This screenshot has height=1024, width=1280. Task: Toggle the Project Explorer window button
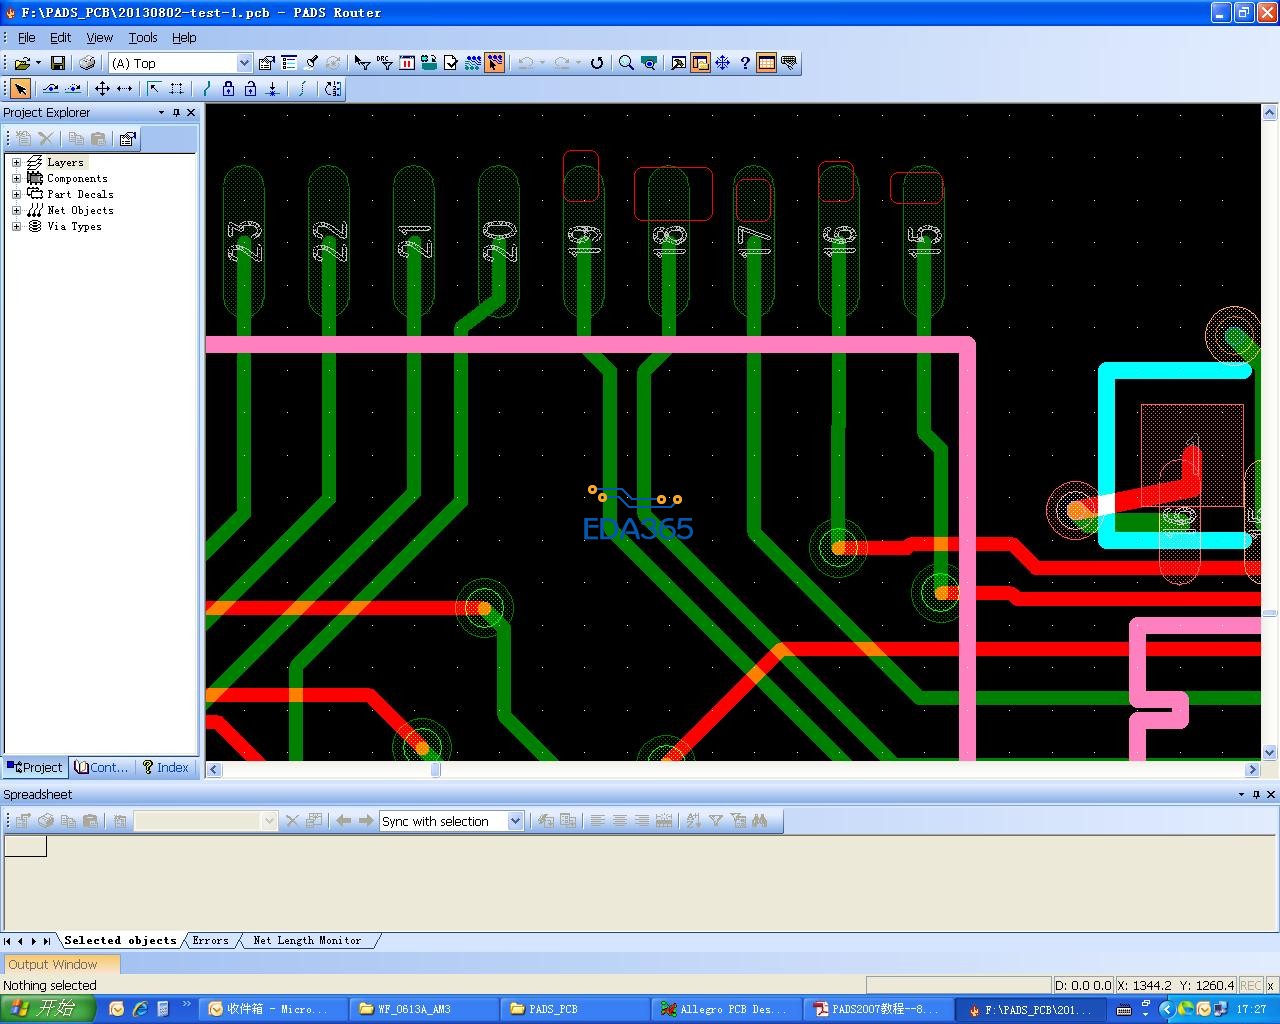tap(700, 63)
